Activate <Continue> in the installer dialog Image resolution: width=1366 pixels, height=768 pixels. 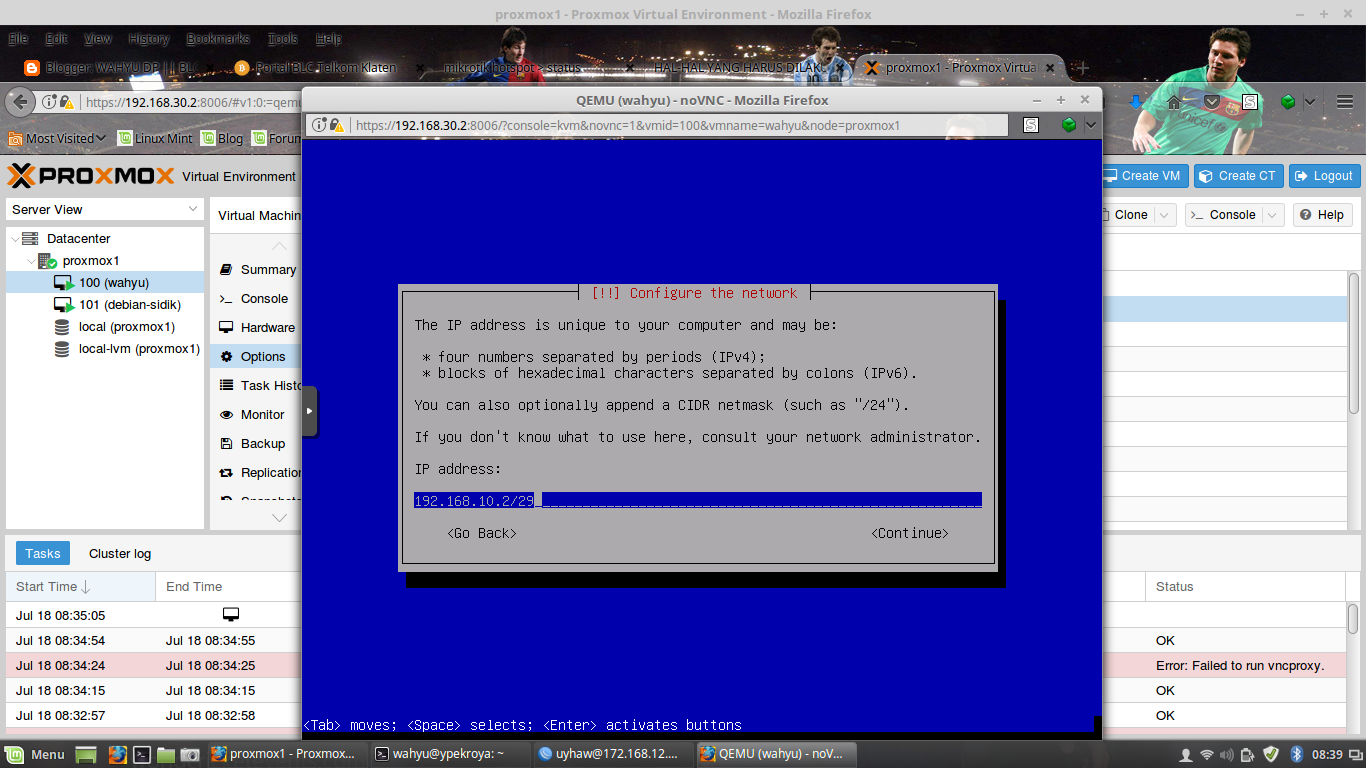909,533
